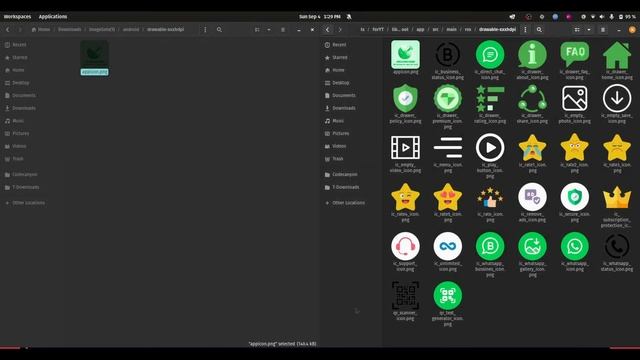Viewport: 640px width, 360px height.
Task: Open search in the left file window
Action: point(219,30)
